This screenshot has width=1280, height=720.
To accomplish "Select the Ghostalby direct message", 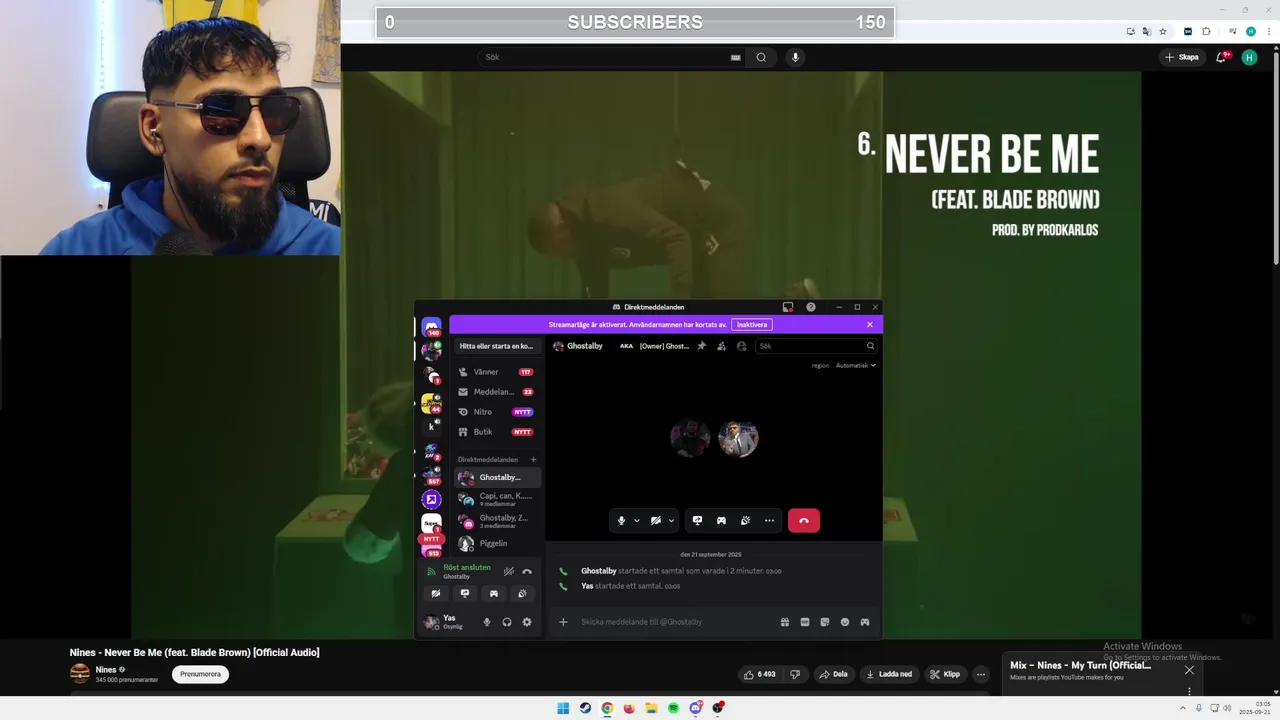I will point(497,478).
